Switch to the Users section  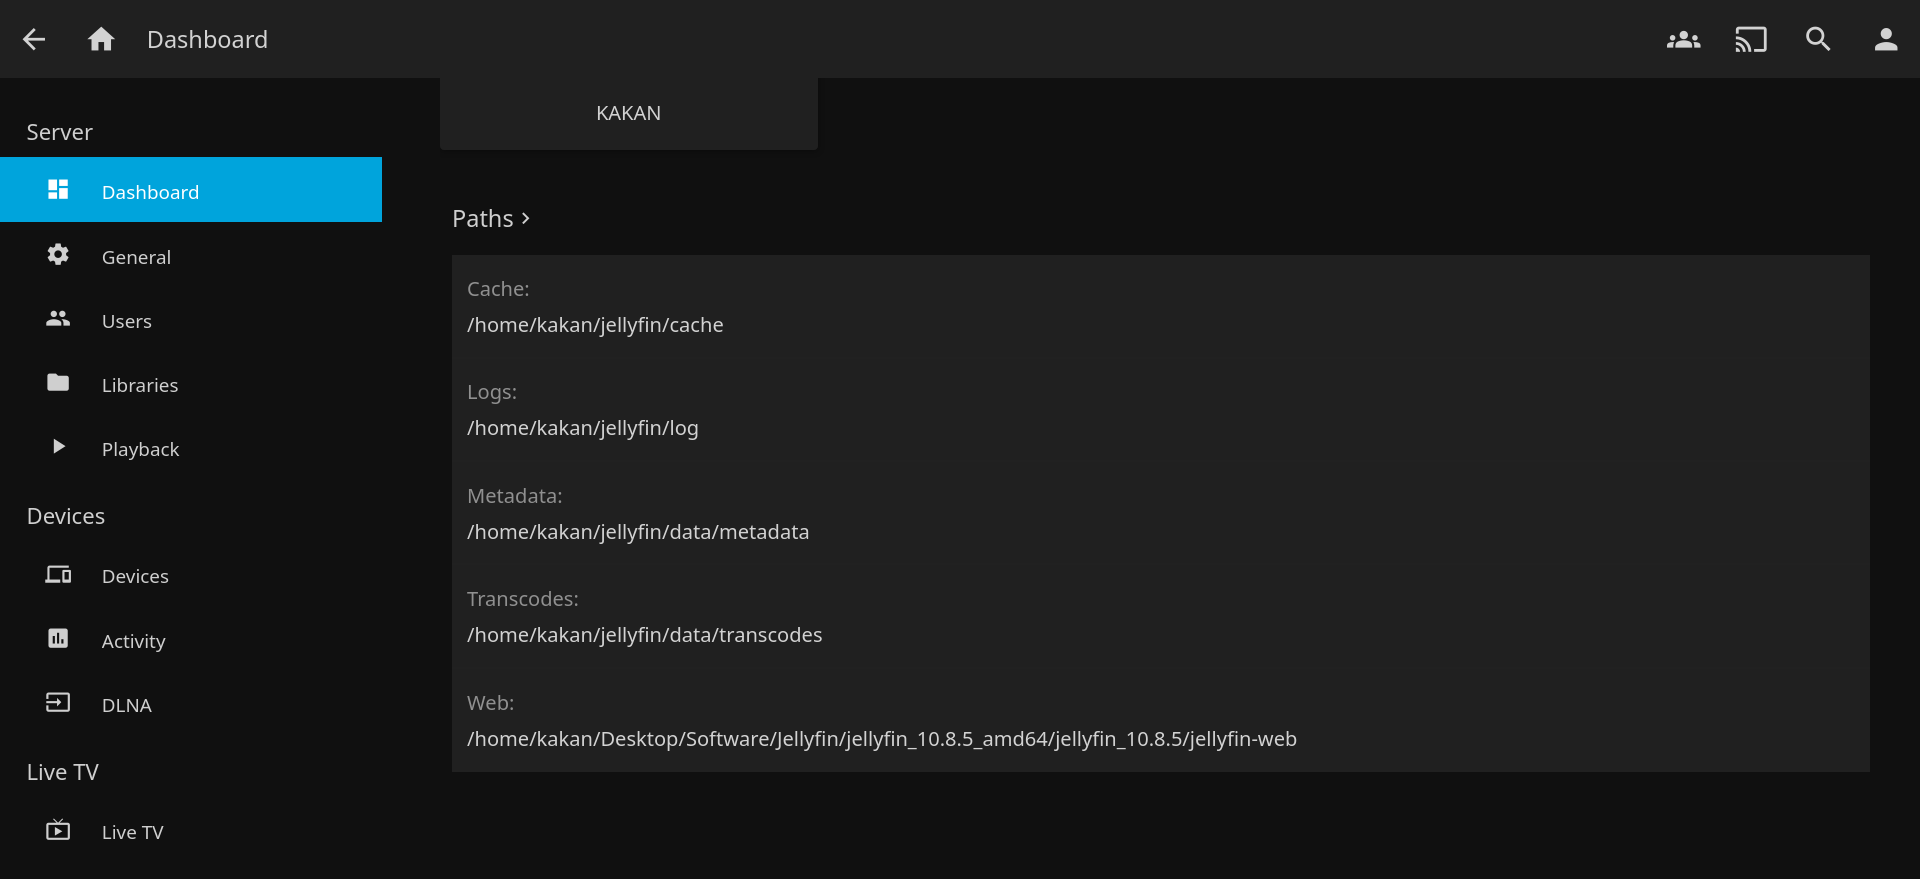pyautogui.click(x=125, y=320)
